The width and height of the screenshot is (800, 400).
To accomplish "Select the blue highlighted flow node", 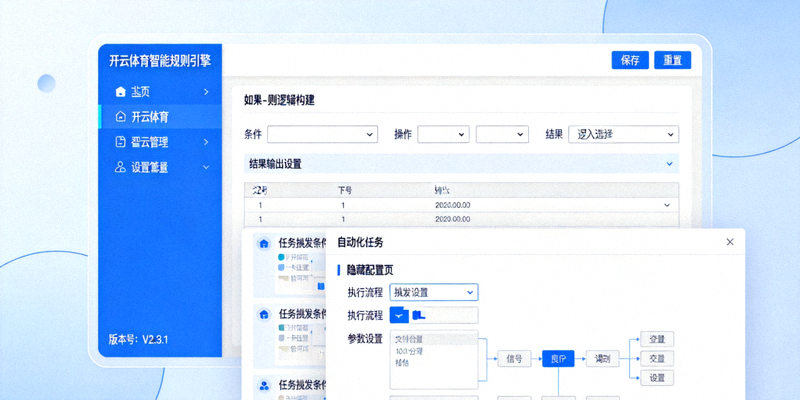I will (x=558, y=359).
